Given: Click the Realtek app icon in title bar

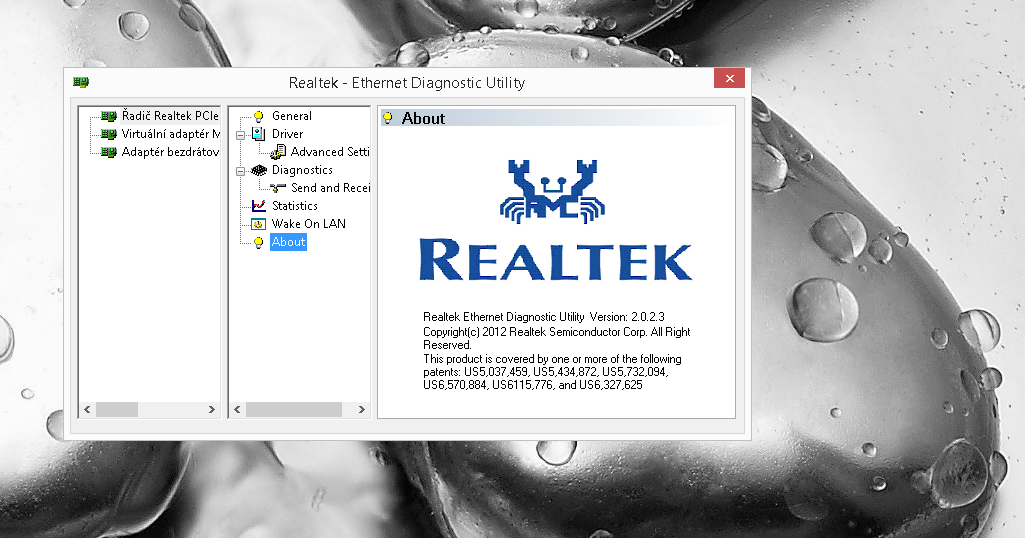Looking at the screenshot, I should click(81, 82).
